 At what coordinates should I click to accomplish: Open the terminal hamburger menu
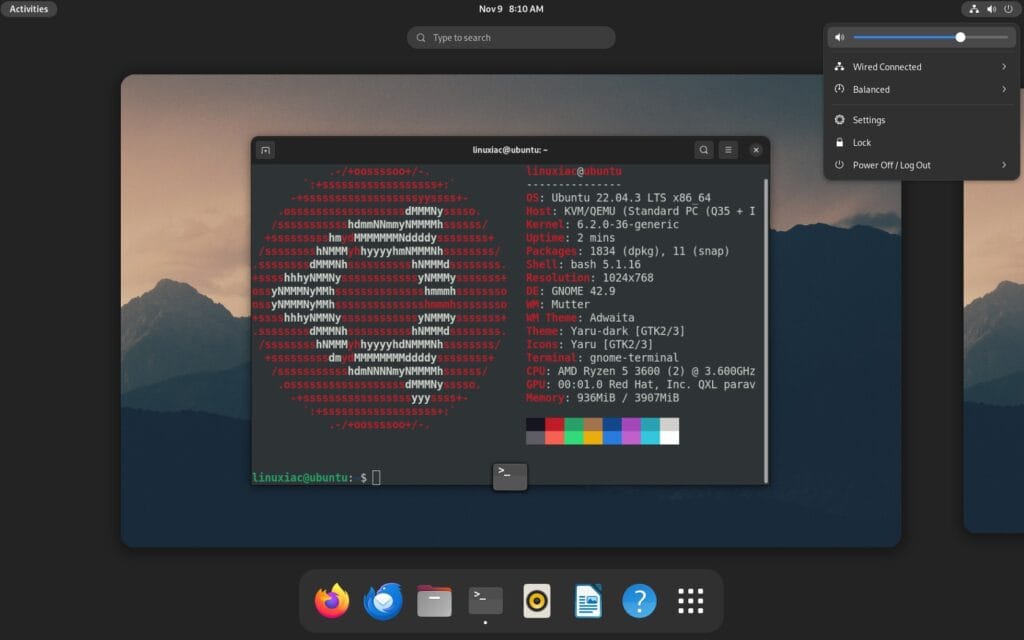(x=729, y=149)
